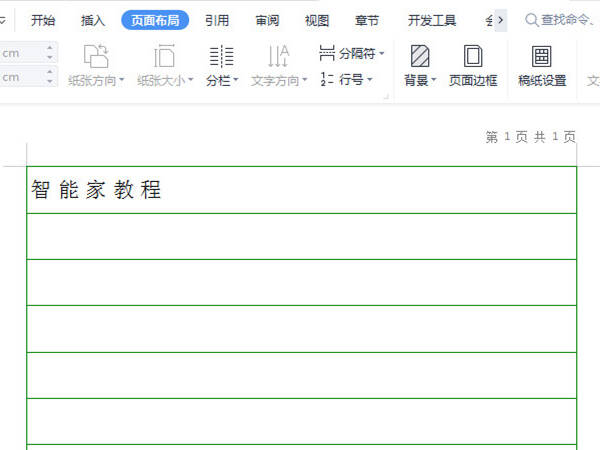This screenshot has width=600, height=450.
Task: Open the 章节 tab
Action: pyautogui.click(x=367, y=20)
